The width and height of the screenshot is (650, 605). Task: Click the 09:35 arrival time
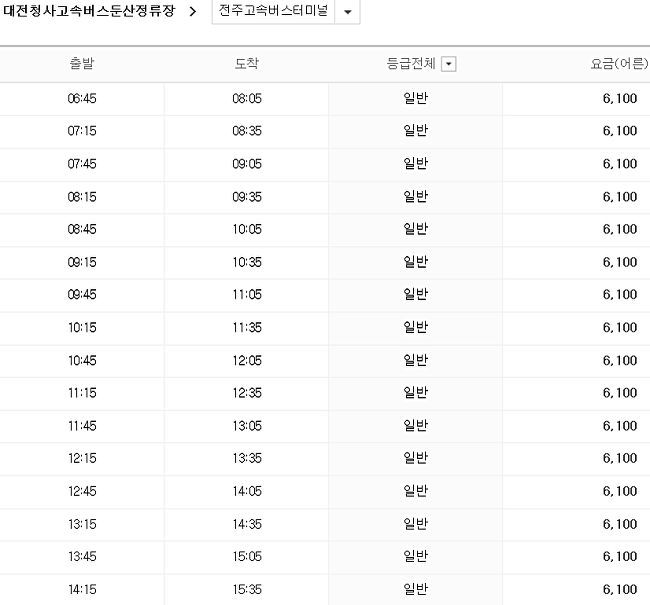coord(247,197)
